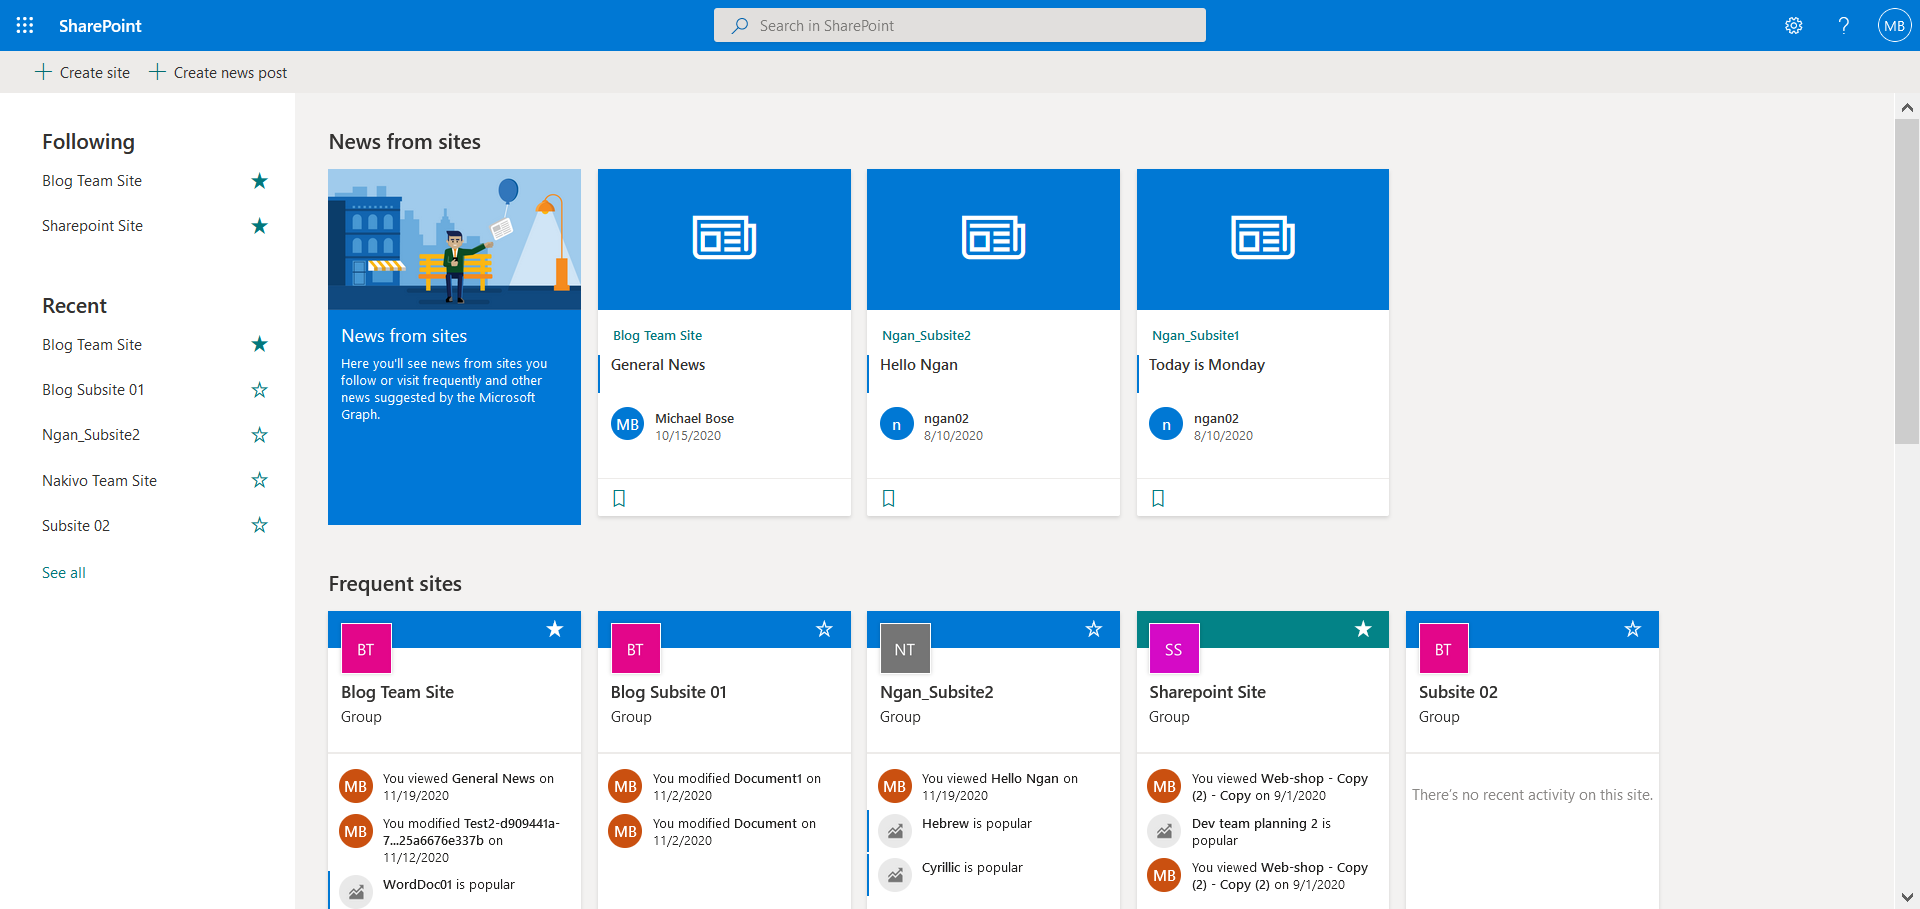Open the Hello Ngan post thumbnail
1920x909 pixels.
pyautogui.click(x=993, y=239)
